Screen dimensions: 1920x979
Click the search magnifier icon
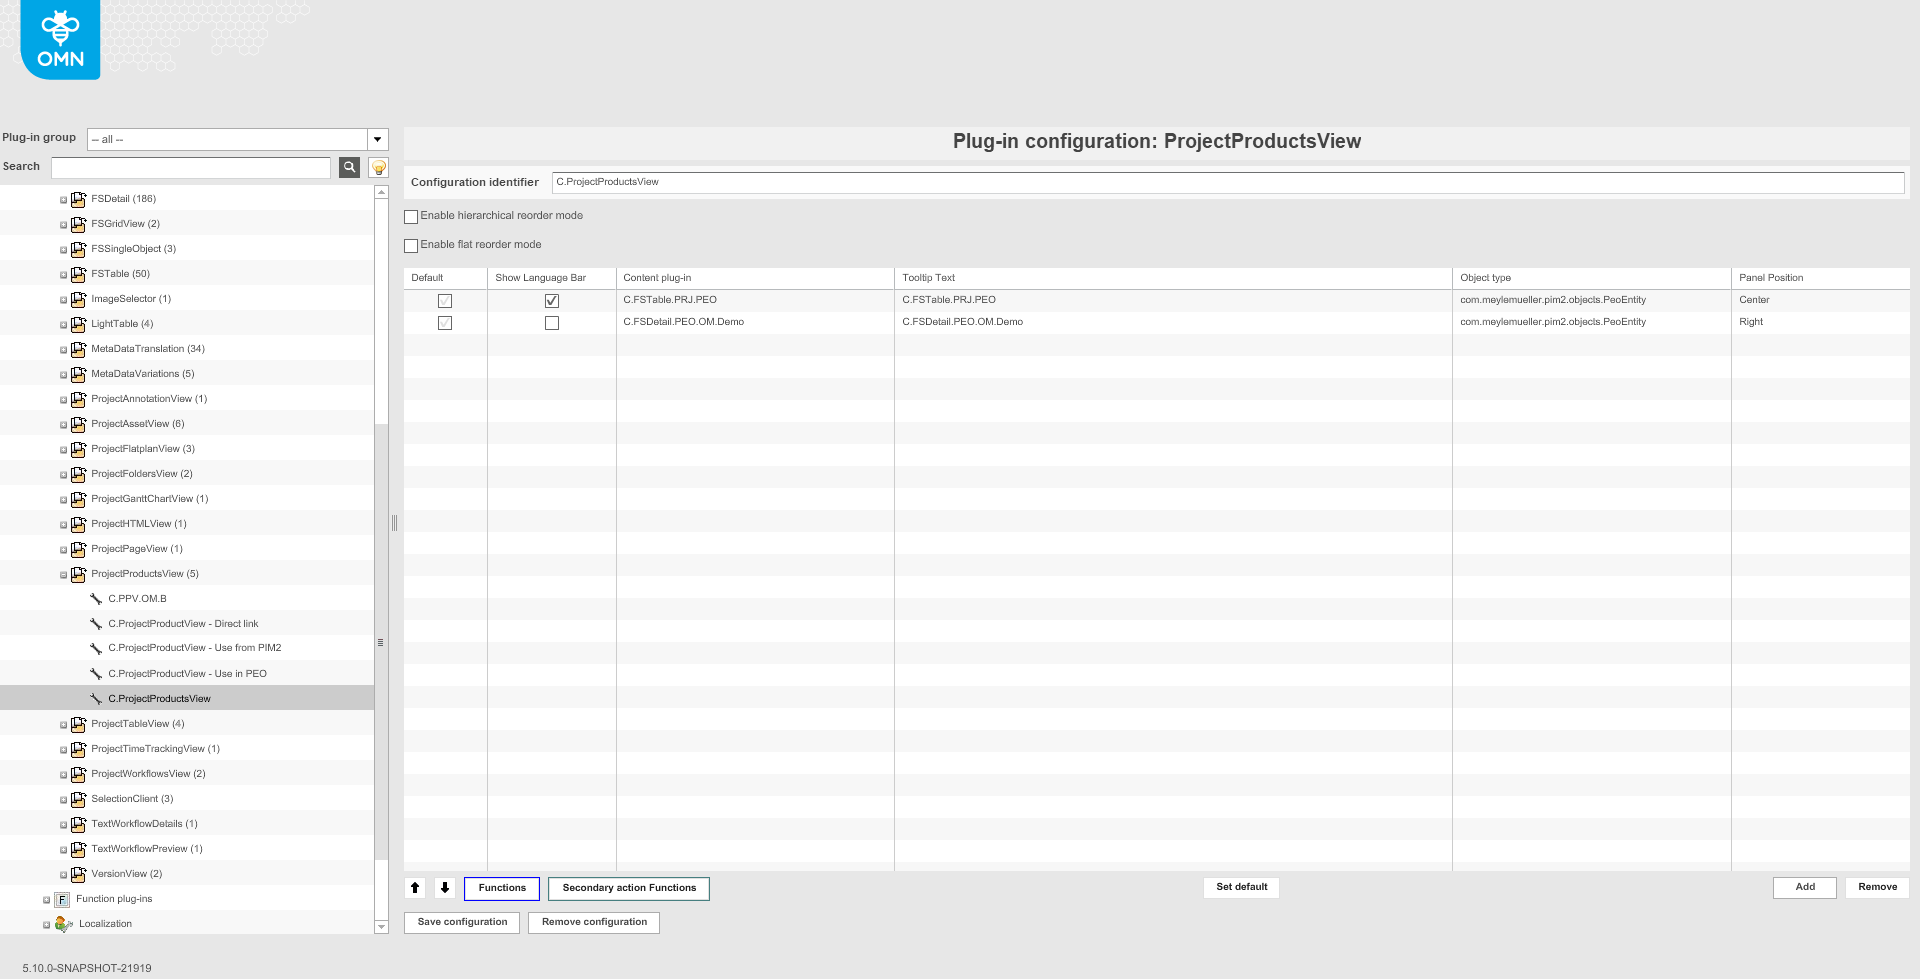348,167
